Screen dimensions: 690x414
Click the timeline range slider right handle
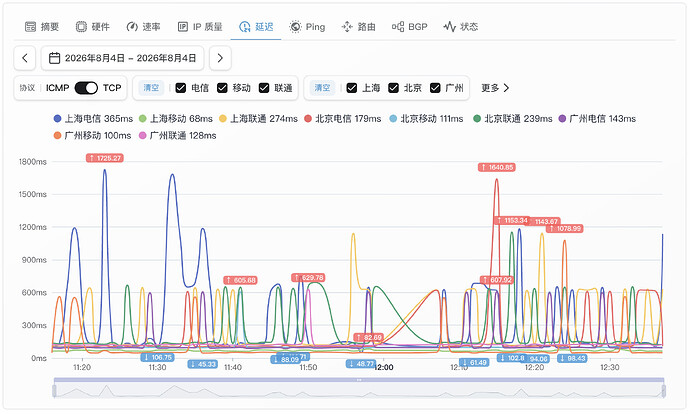[664, 391]
